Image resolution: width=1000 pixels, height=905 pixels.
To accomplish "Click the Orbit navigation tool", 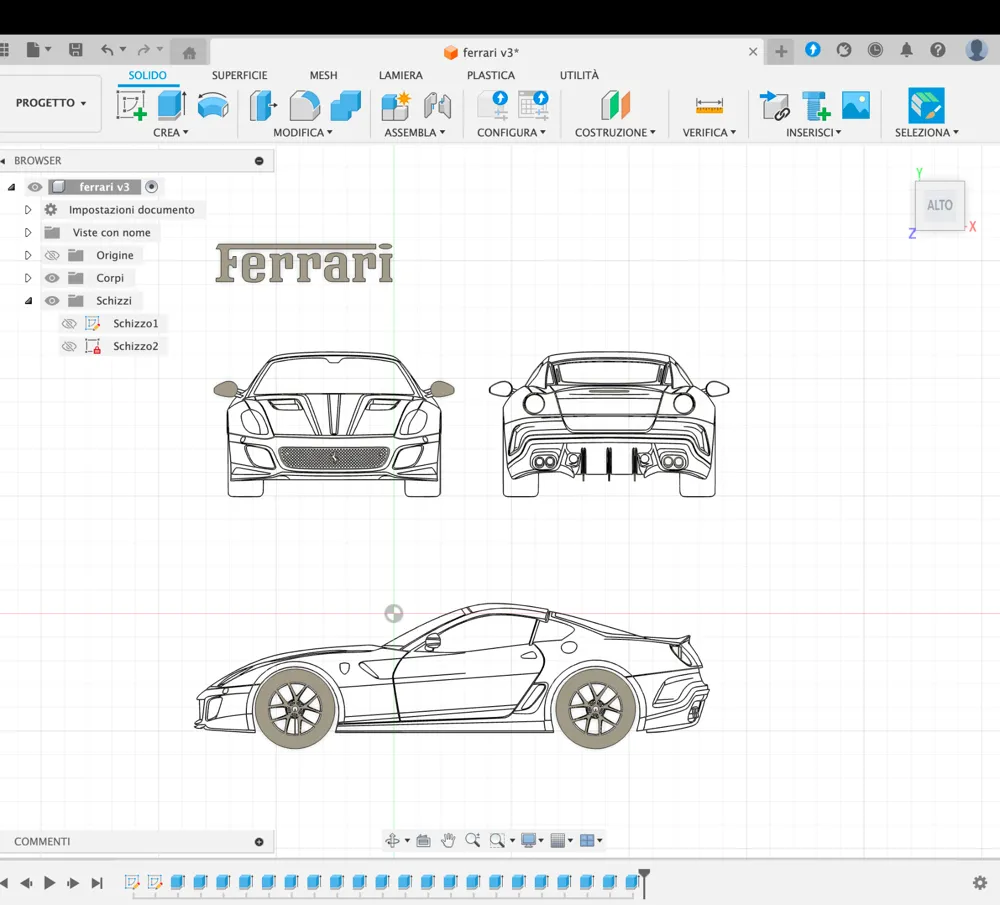I will [392, 841].
